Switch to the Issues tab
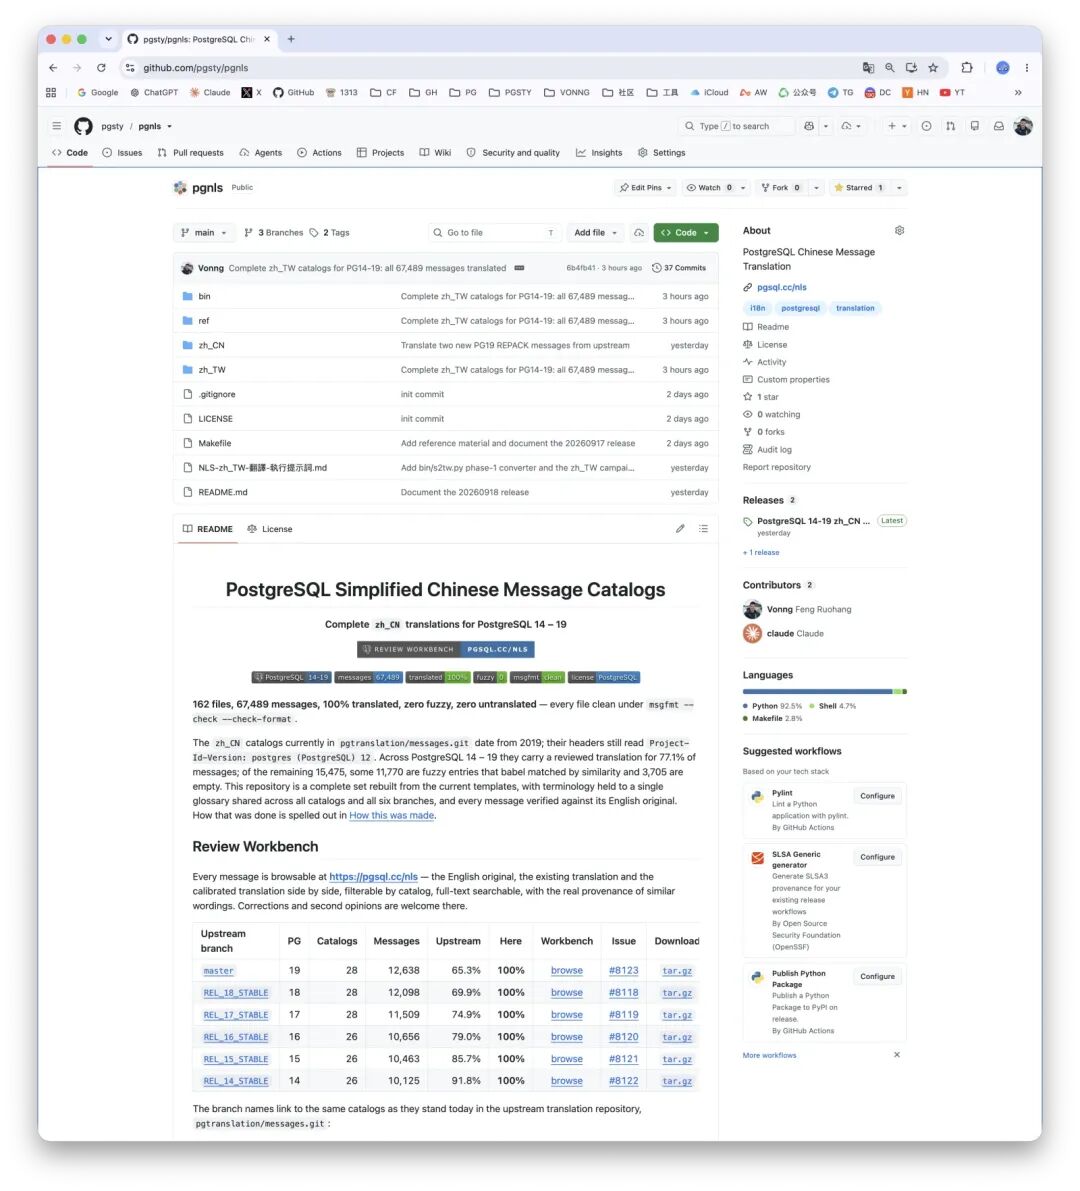1080x1191 pixels. 122,153
